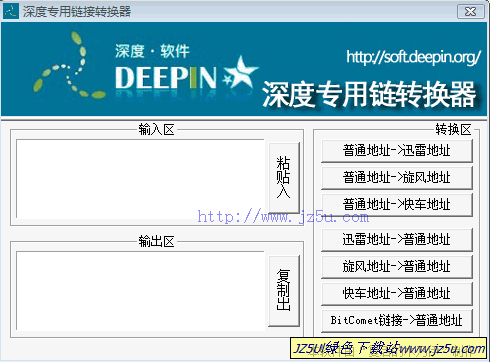Click the 输入区 group label

click(156, 129)
